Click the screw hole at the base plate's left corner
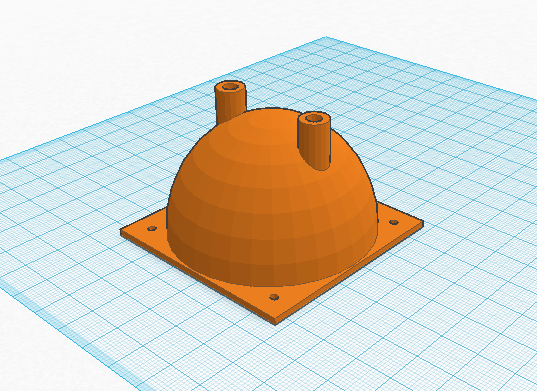The height and width of the screenshot is (391, 537). coord(152,228)
